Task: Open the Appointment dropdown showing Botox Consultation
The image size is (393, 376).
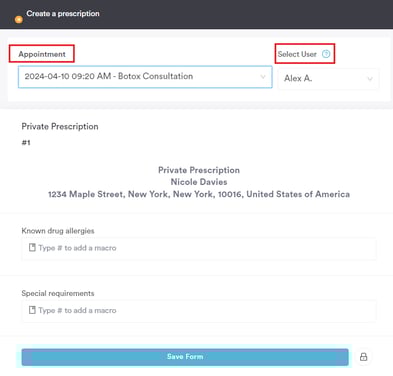Action: [x=145, y=77]
